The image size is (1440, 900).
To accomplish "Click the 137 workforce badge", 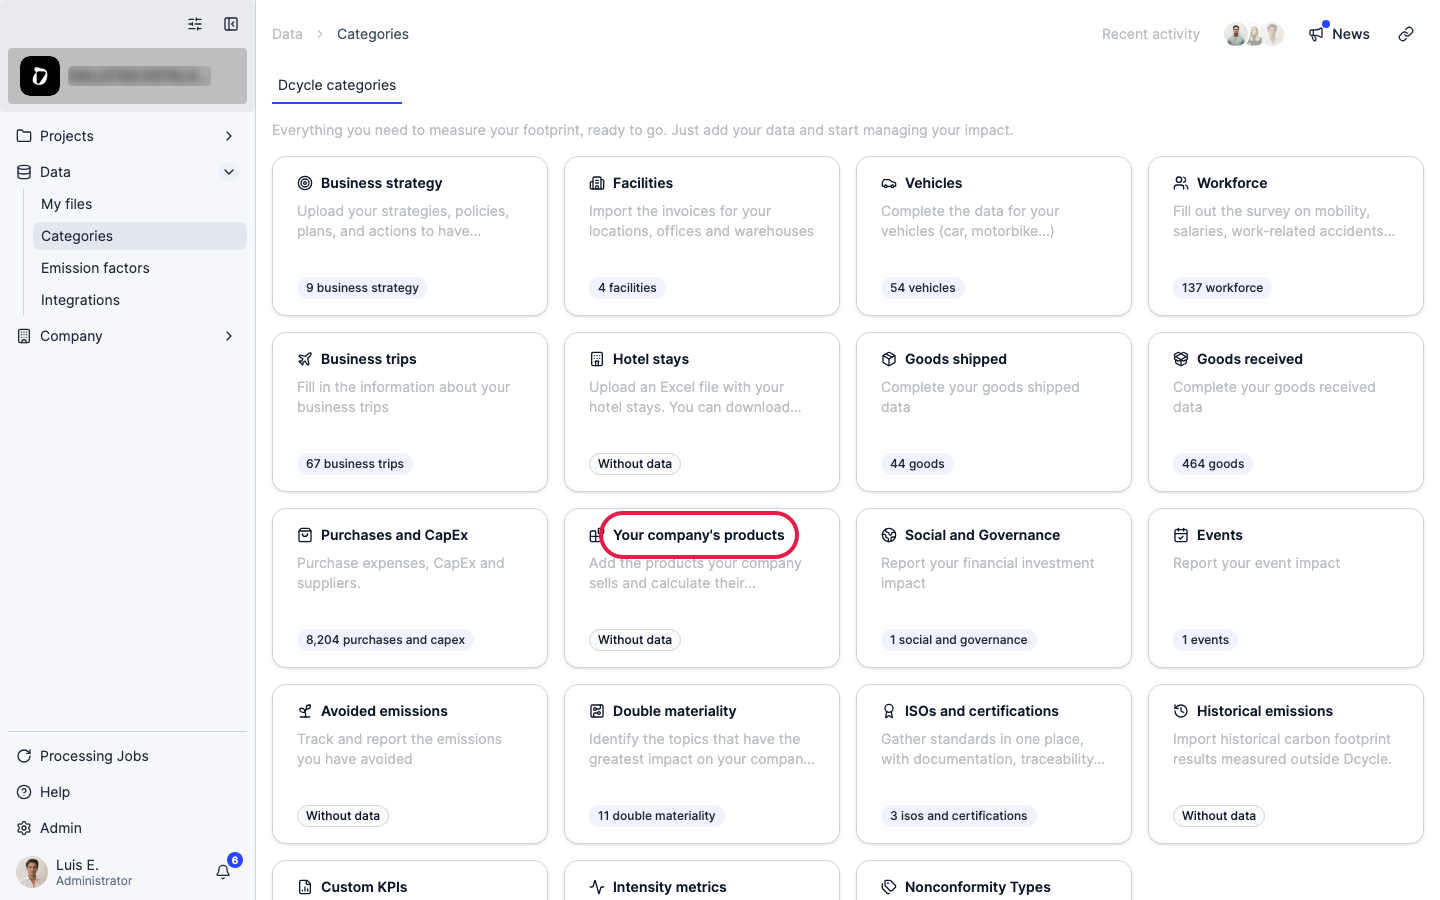I will tap(1222, 288).
